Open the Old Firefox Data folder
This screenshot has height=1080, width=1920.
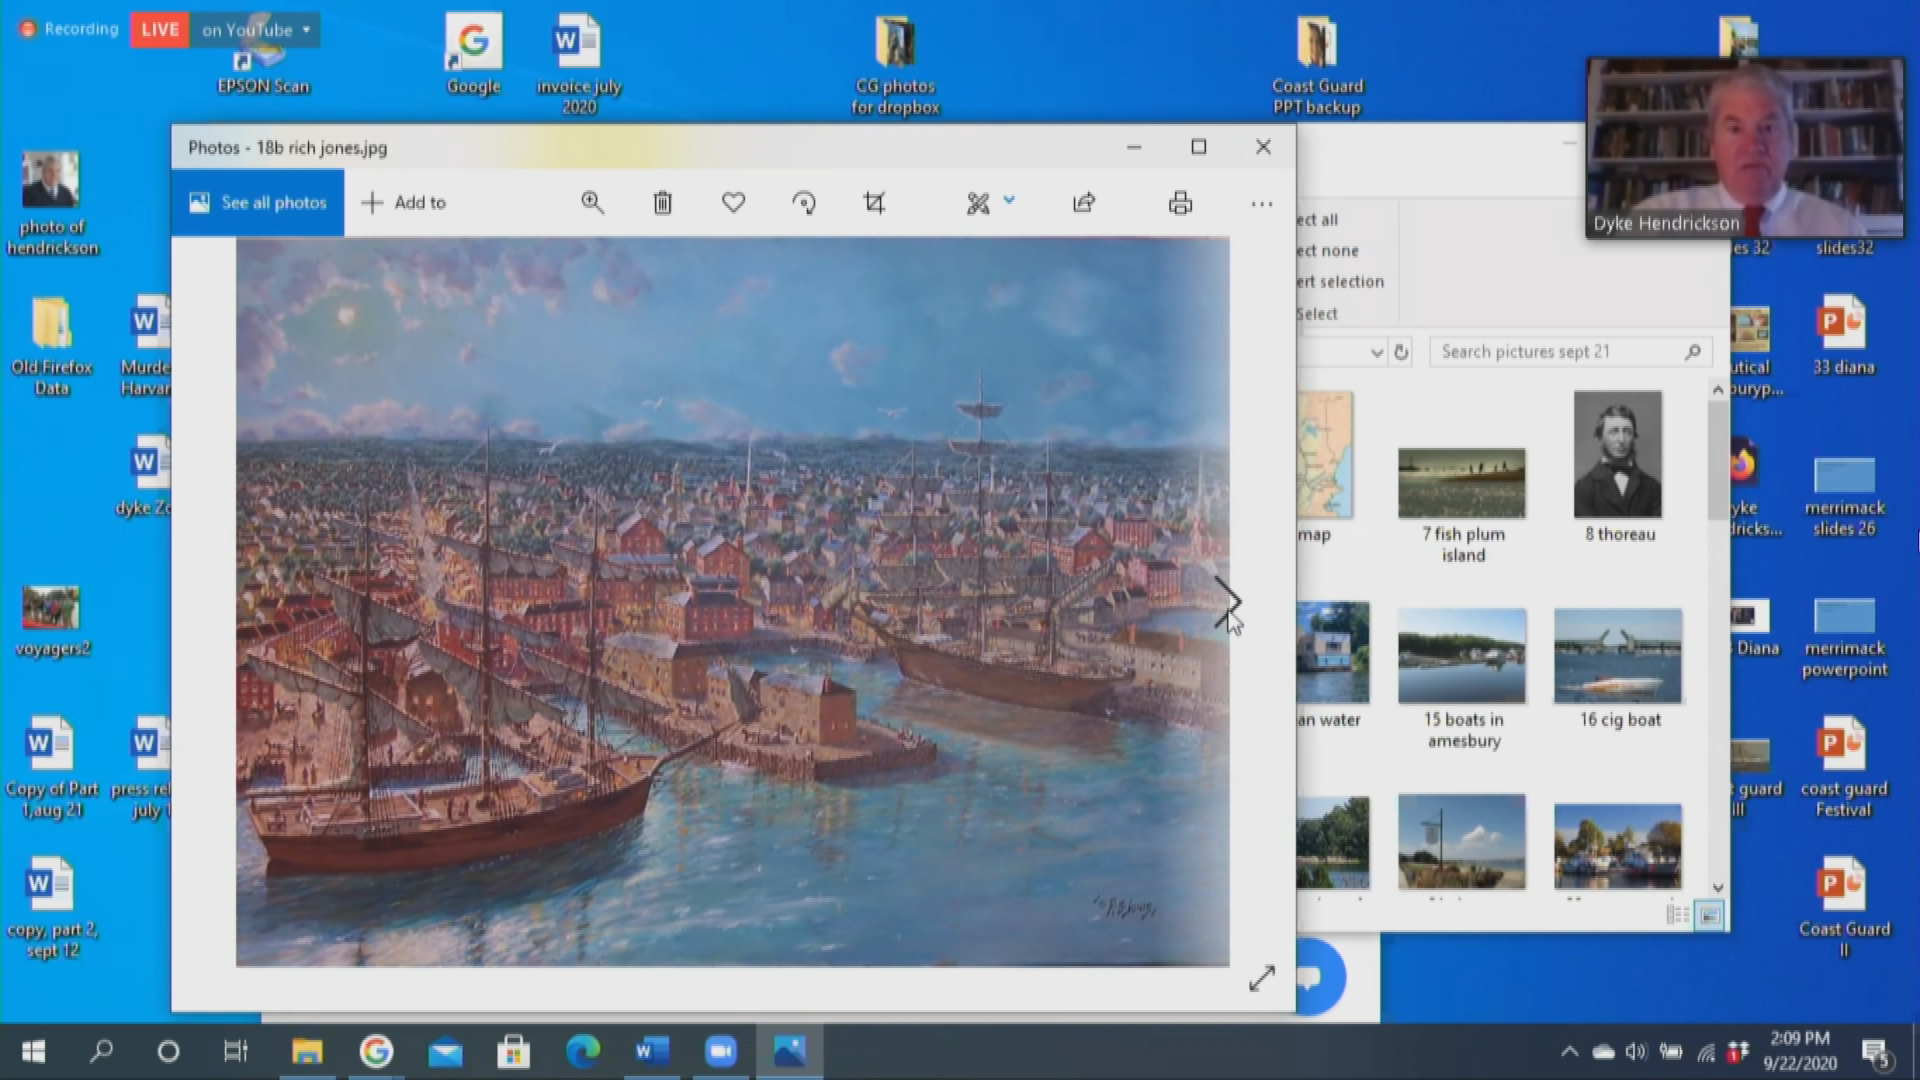(x=52, y=345)
